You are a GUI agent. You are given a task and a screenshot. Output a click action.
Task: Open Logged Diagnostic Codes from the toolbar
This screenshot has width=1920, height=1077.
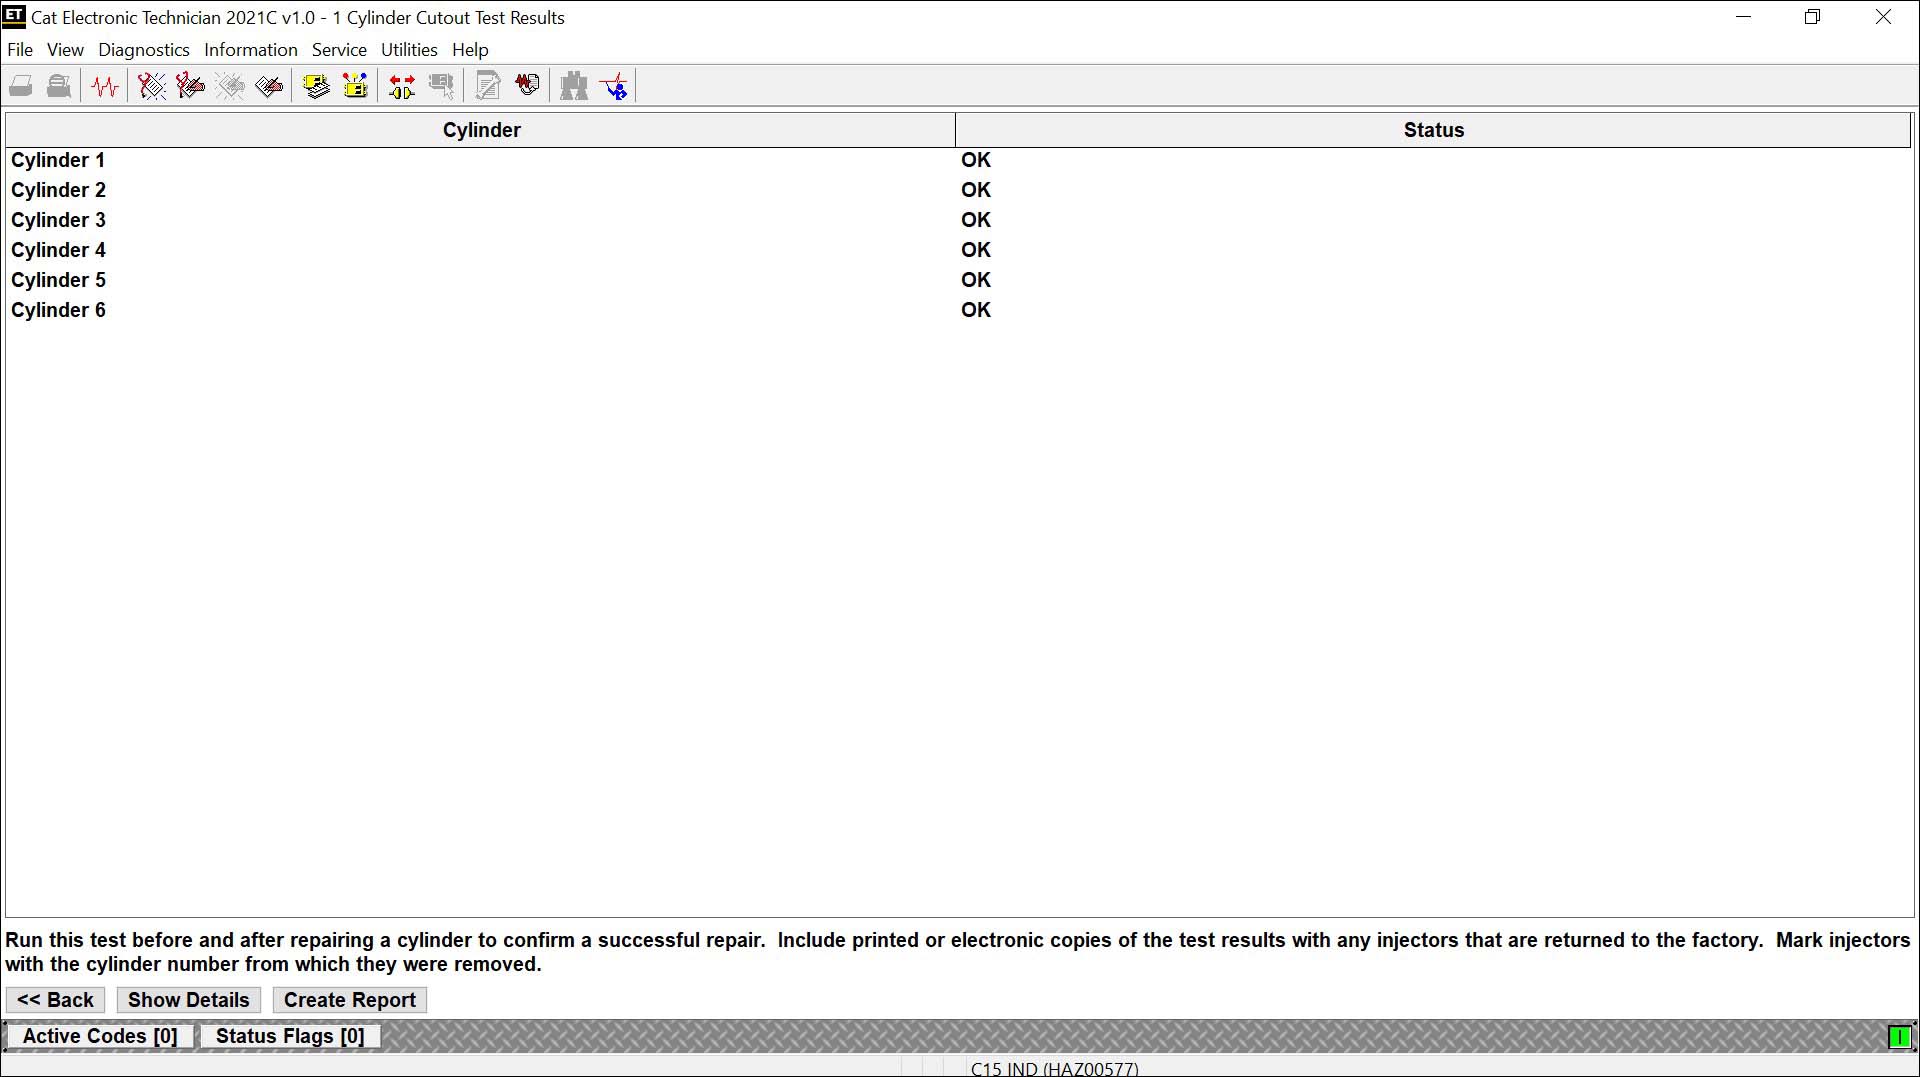pos(190,85)
